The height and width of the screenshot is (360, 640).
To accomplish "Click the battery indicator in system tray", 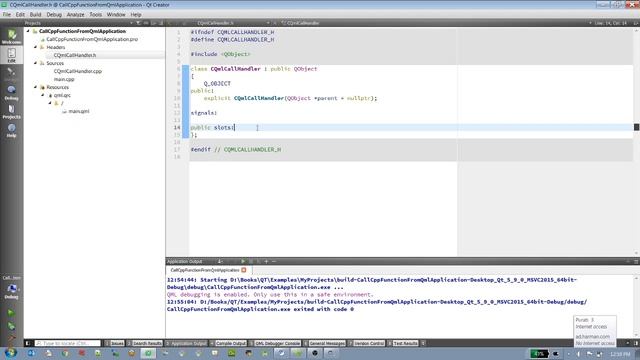I will (x=539, y=353).
